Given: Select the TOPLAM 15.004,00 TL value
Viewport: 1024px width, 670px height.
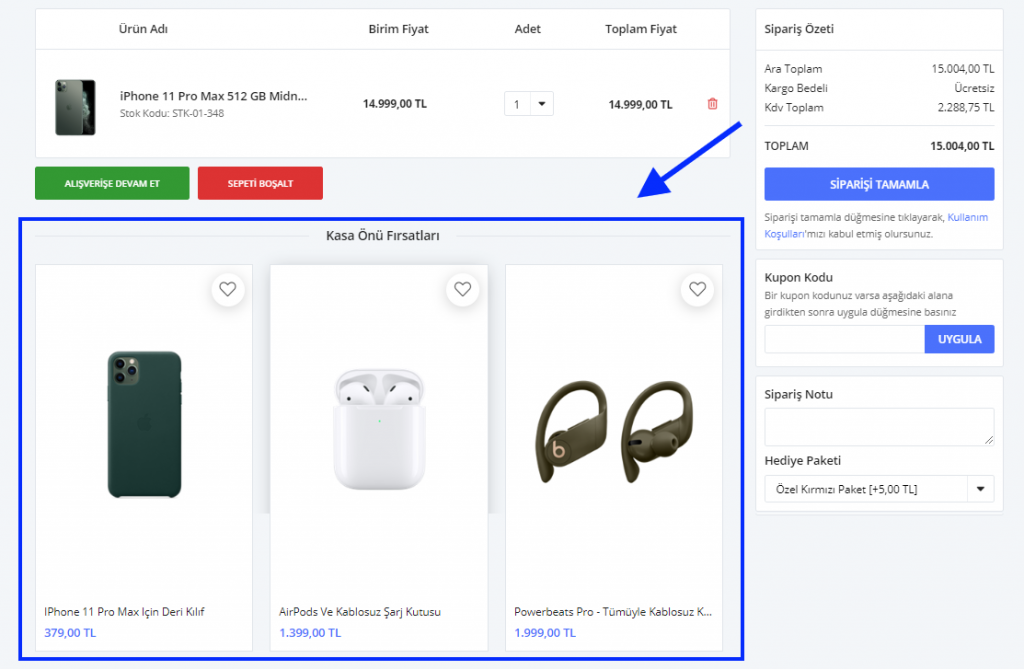Looking at the screenshot, I should click(x=962, y=146).
